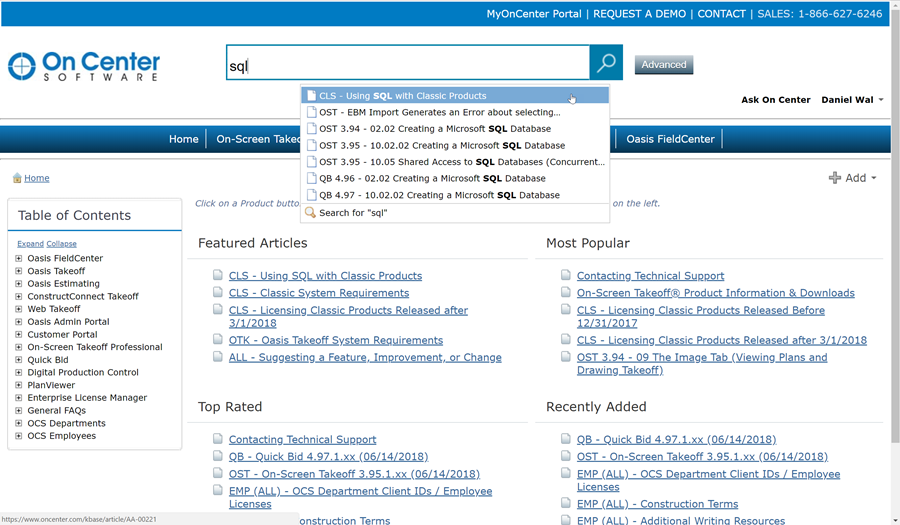Click document icon beside CLS - Using SQL suggestion
The height and width of the screenshot is (525, 900).
coord(312,96)
